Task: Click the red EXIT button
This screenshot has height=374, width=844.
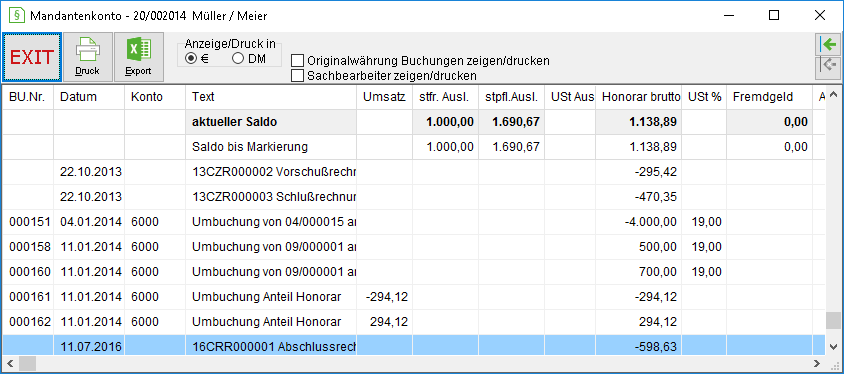Action: [32, 57]
